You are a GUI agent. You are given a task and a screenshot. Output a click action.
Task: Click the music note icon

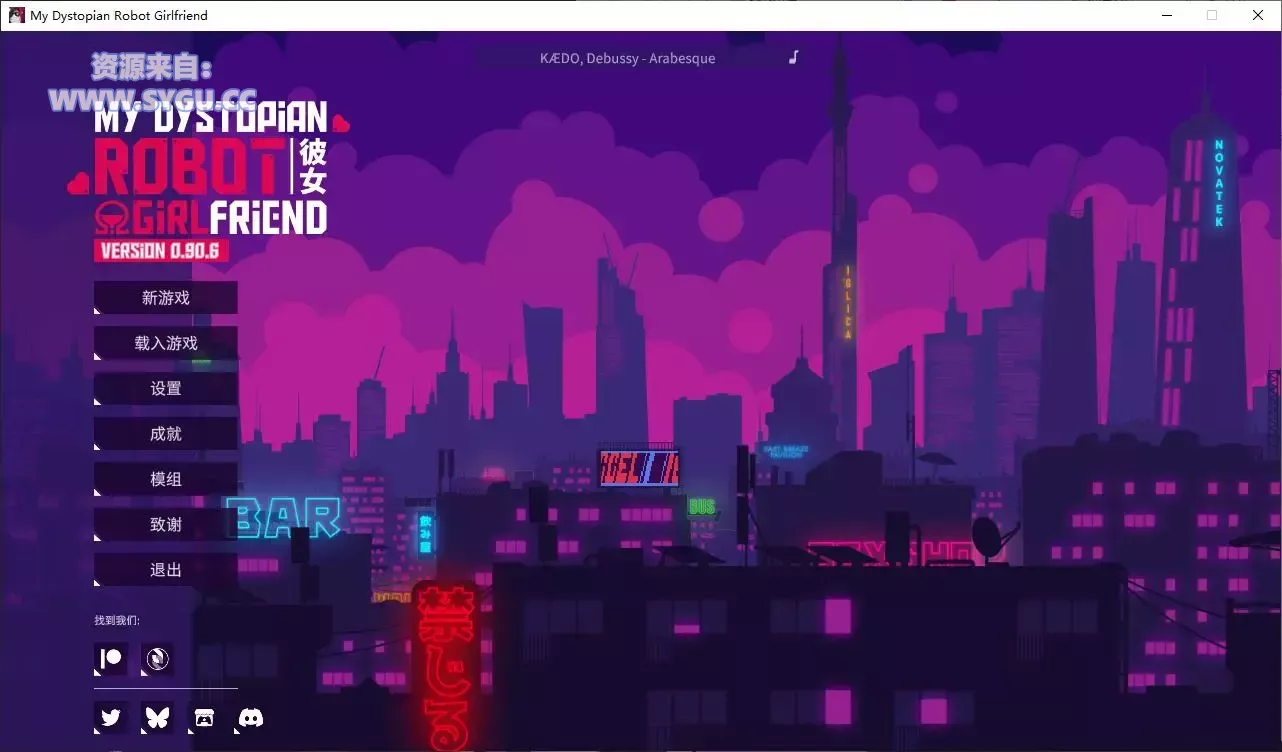coord(794,57)
